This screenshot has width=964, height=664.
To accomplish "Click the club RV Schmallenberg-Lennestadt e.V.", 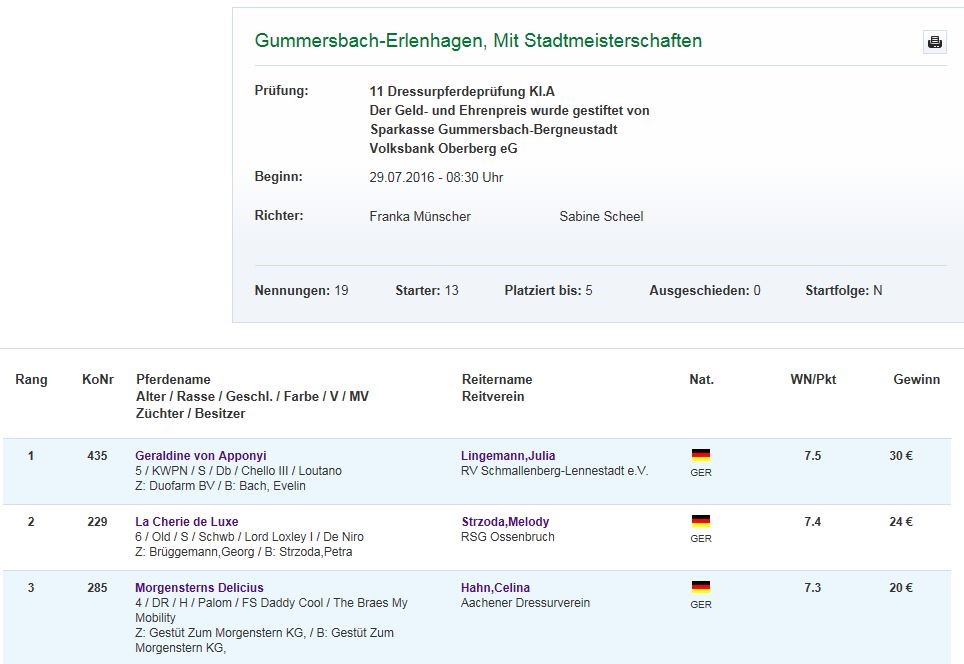I will tap(554, 471).
